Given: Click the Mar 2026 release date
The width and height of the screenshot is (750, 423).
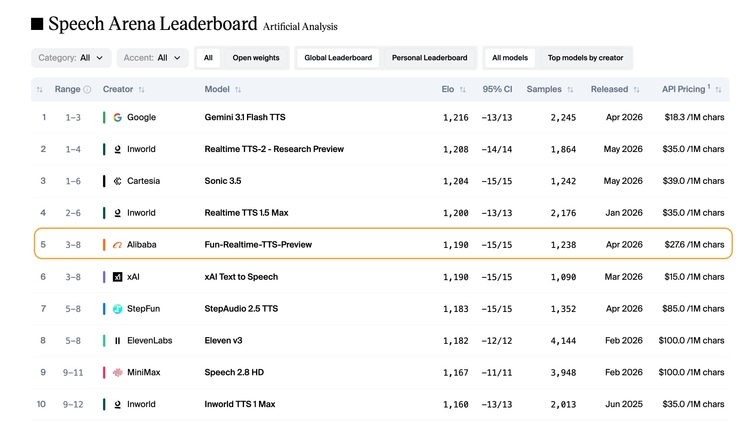Looking at the screenshot, I should (x=623, y=277).
